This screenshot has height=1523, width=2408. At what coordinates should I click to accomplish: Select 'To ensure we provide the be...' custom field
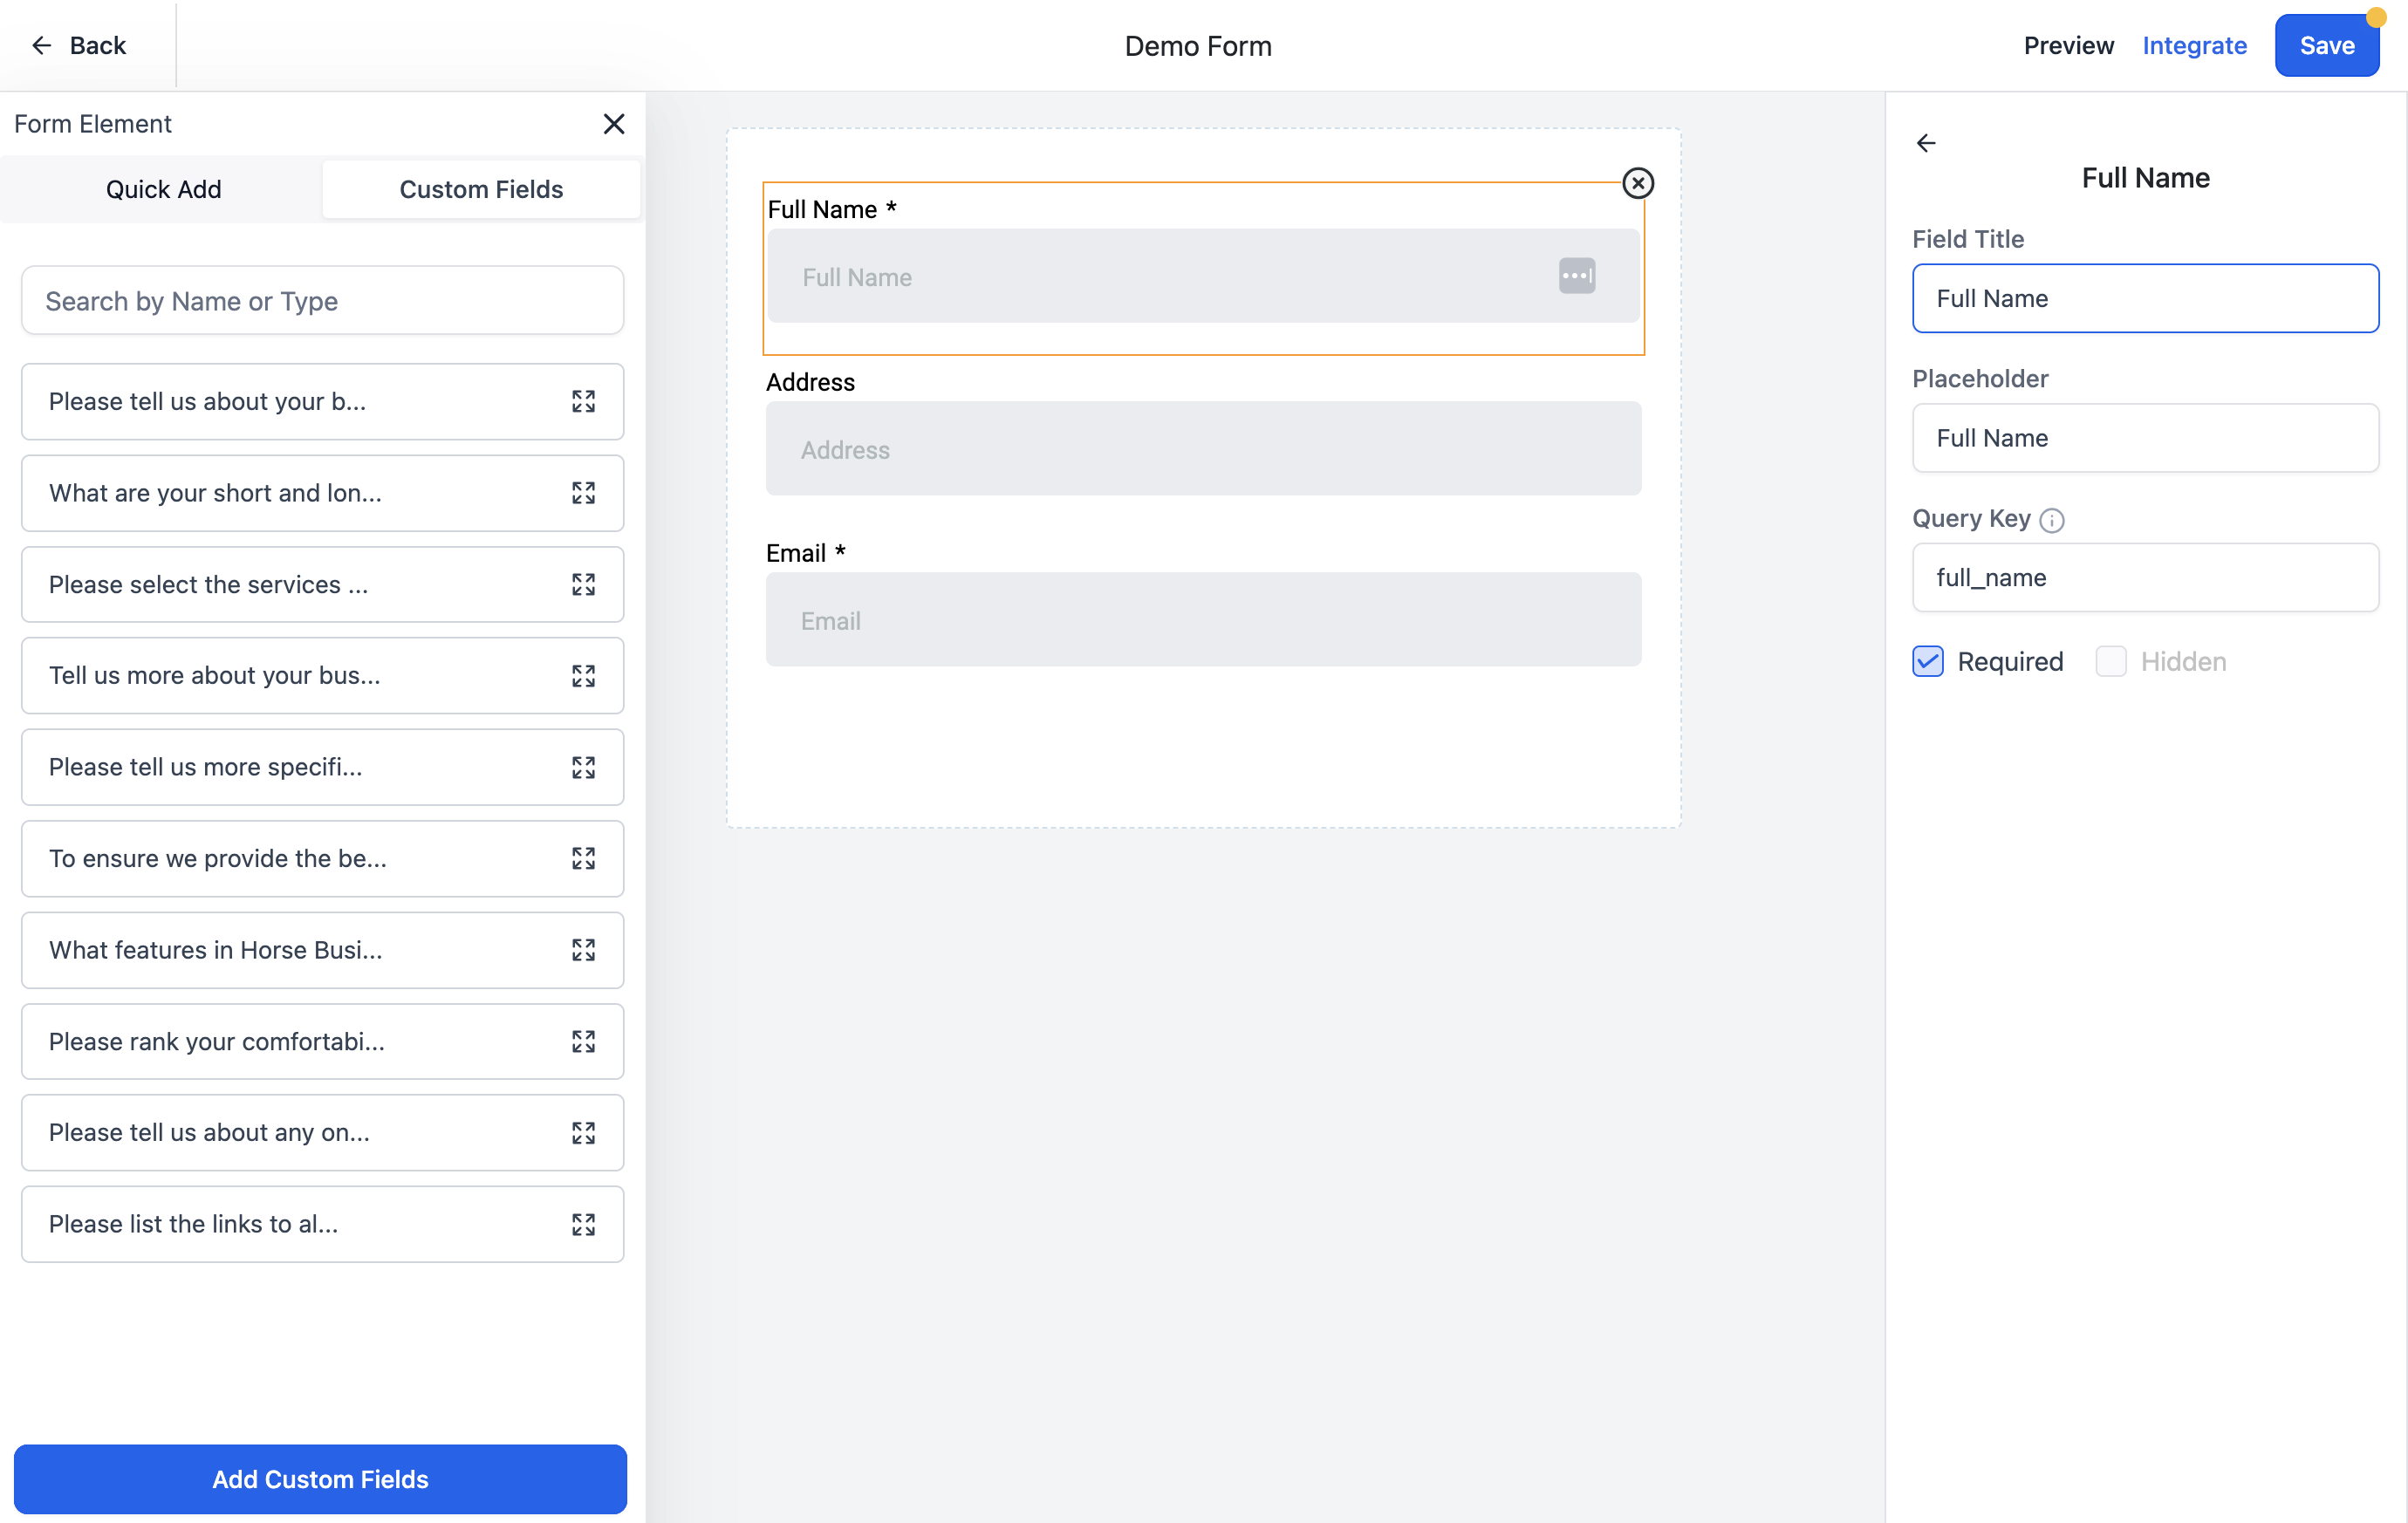pos(322,859)
